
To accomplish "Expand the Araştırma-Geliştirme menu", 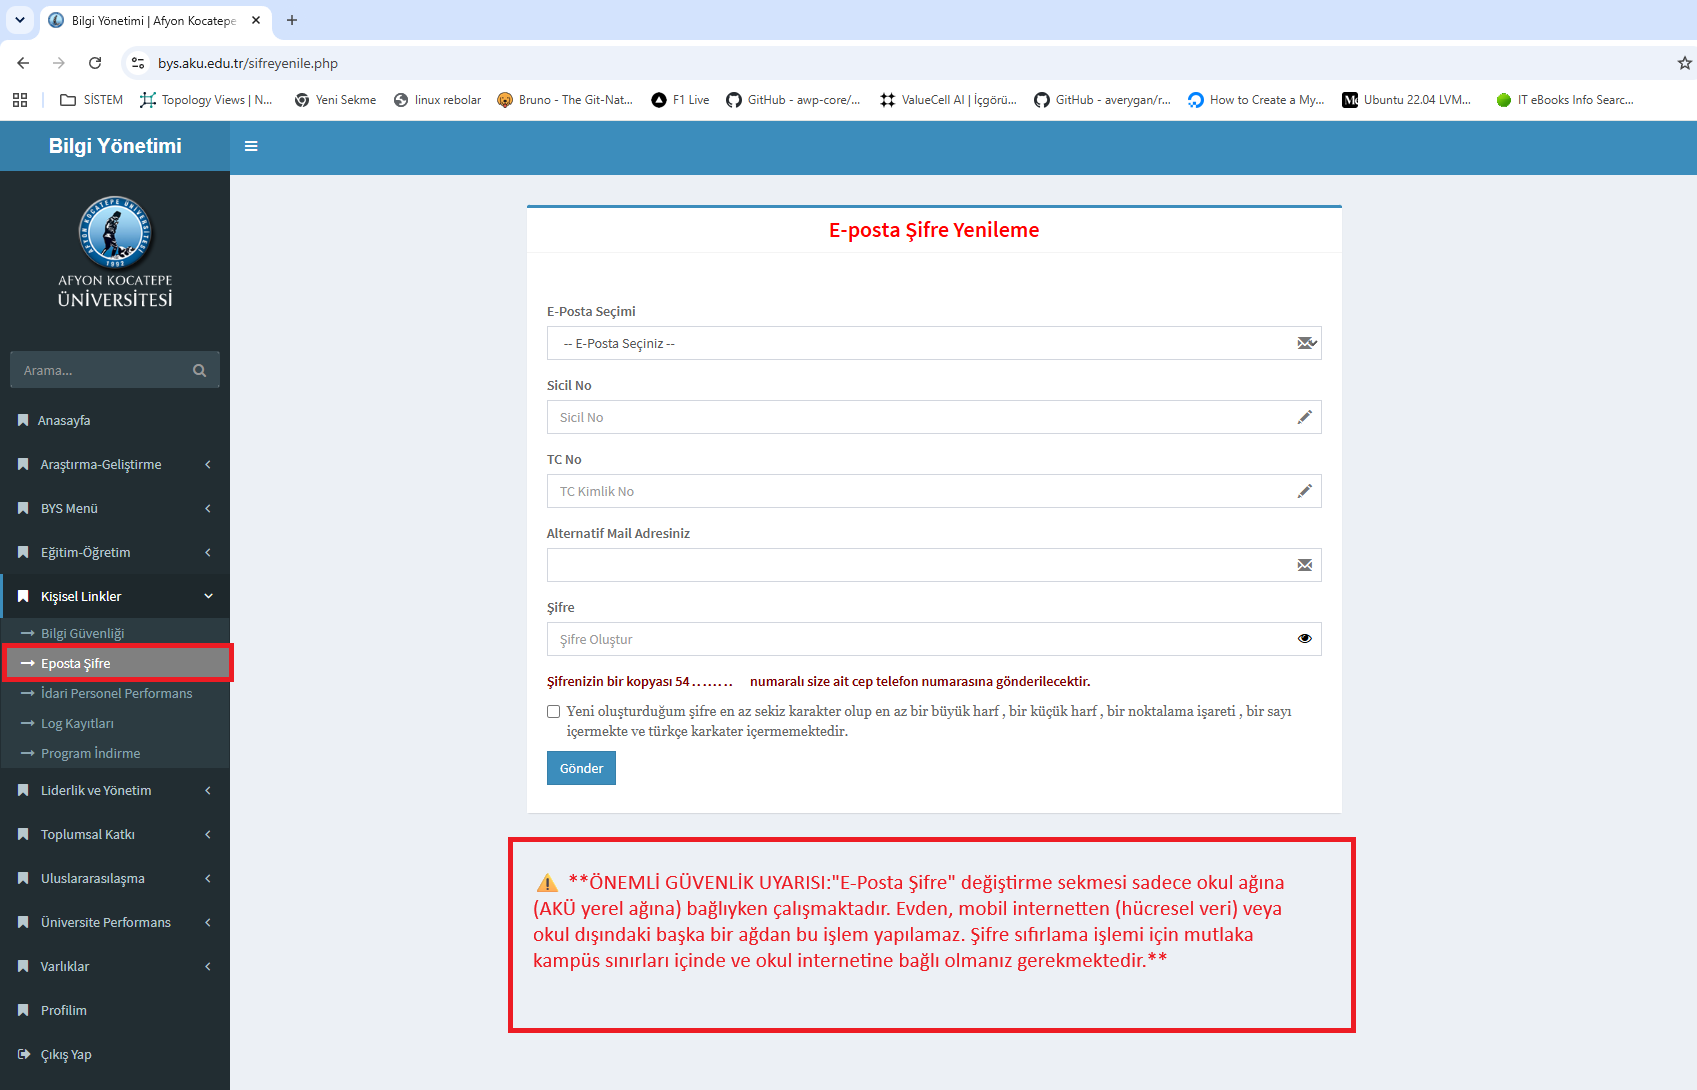I will click(115, 464).
